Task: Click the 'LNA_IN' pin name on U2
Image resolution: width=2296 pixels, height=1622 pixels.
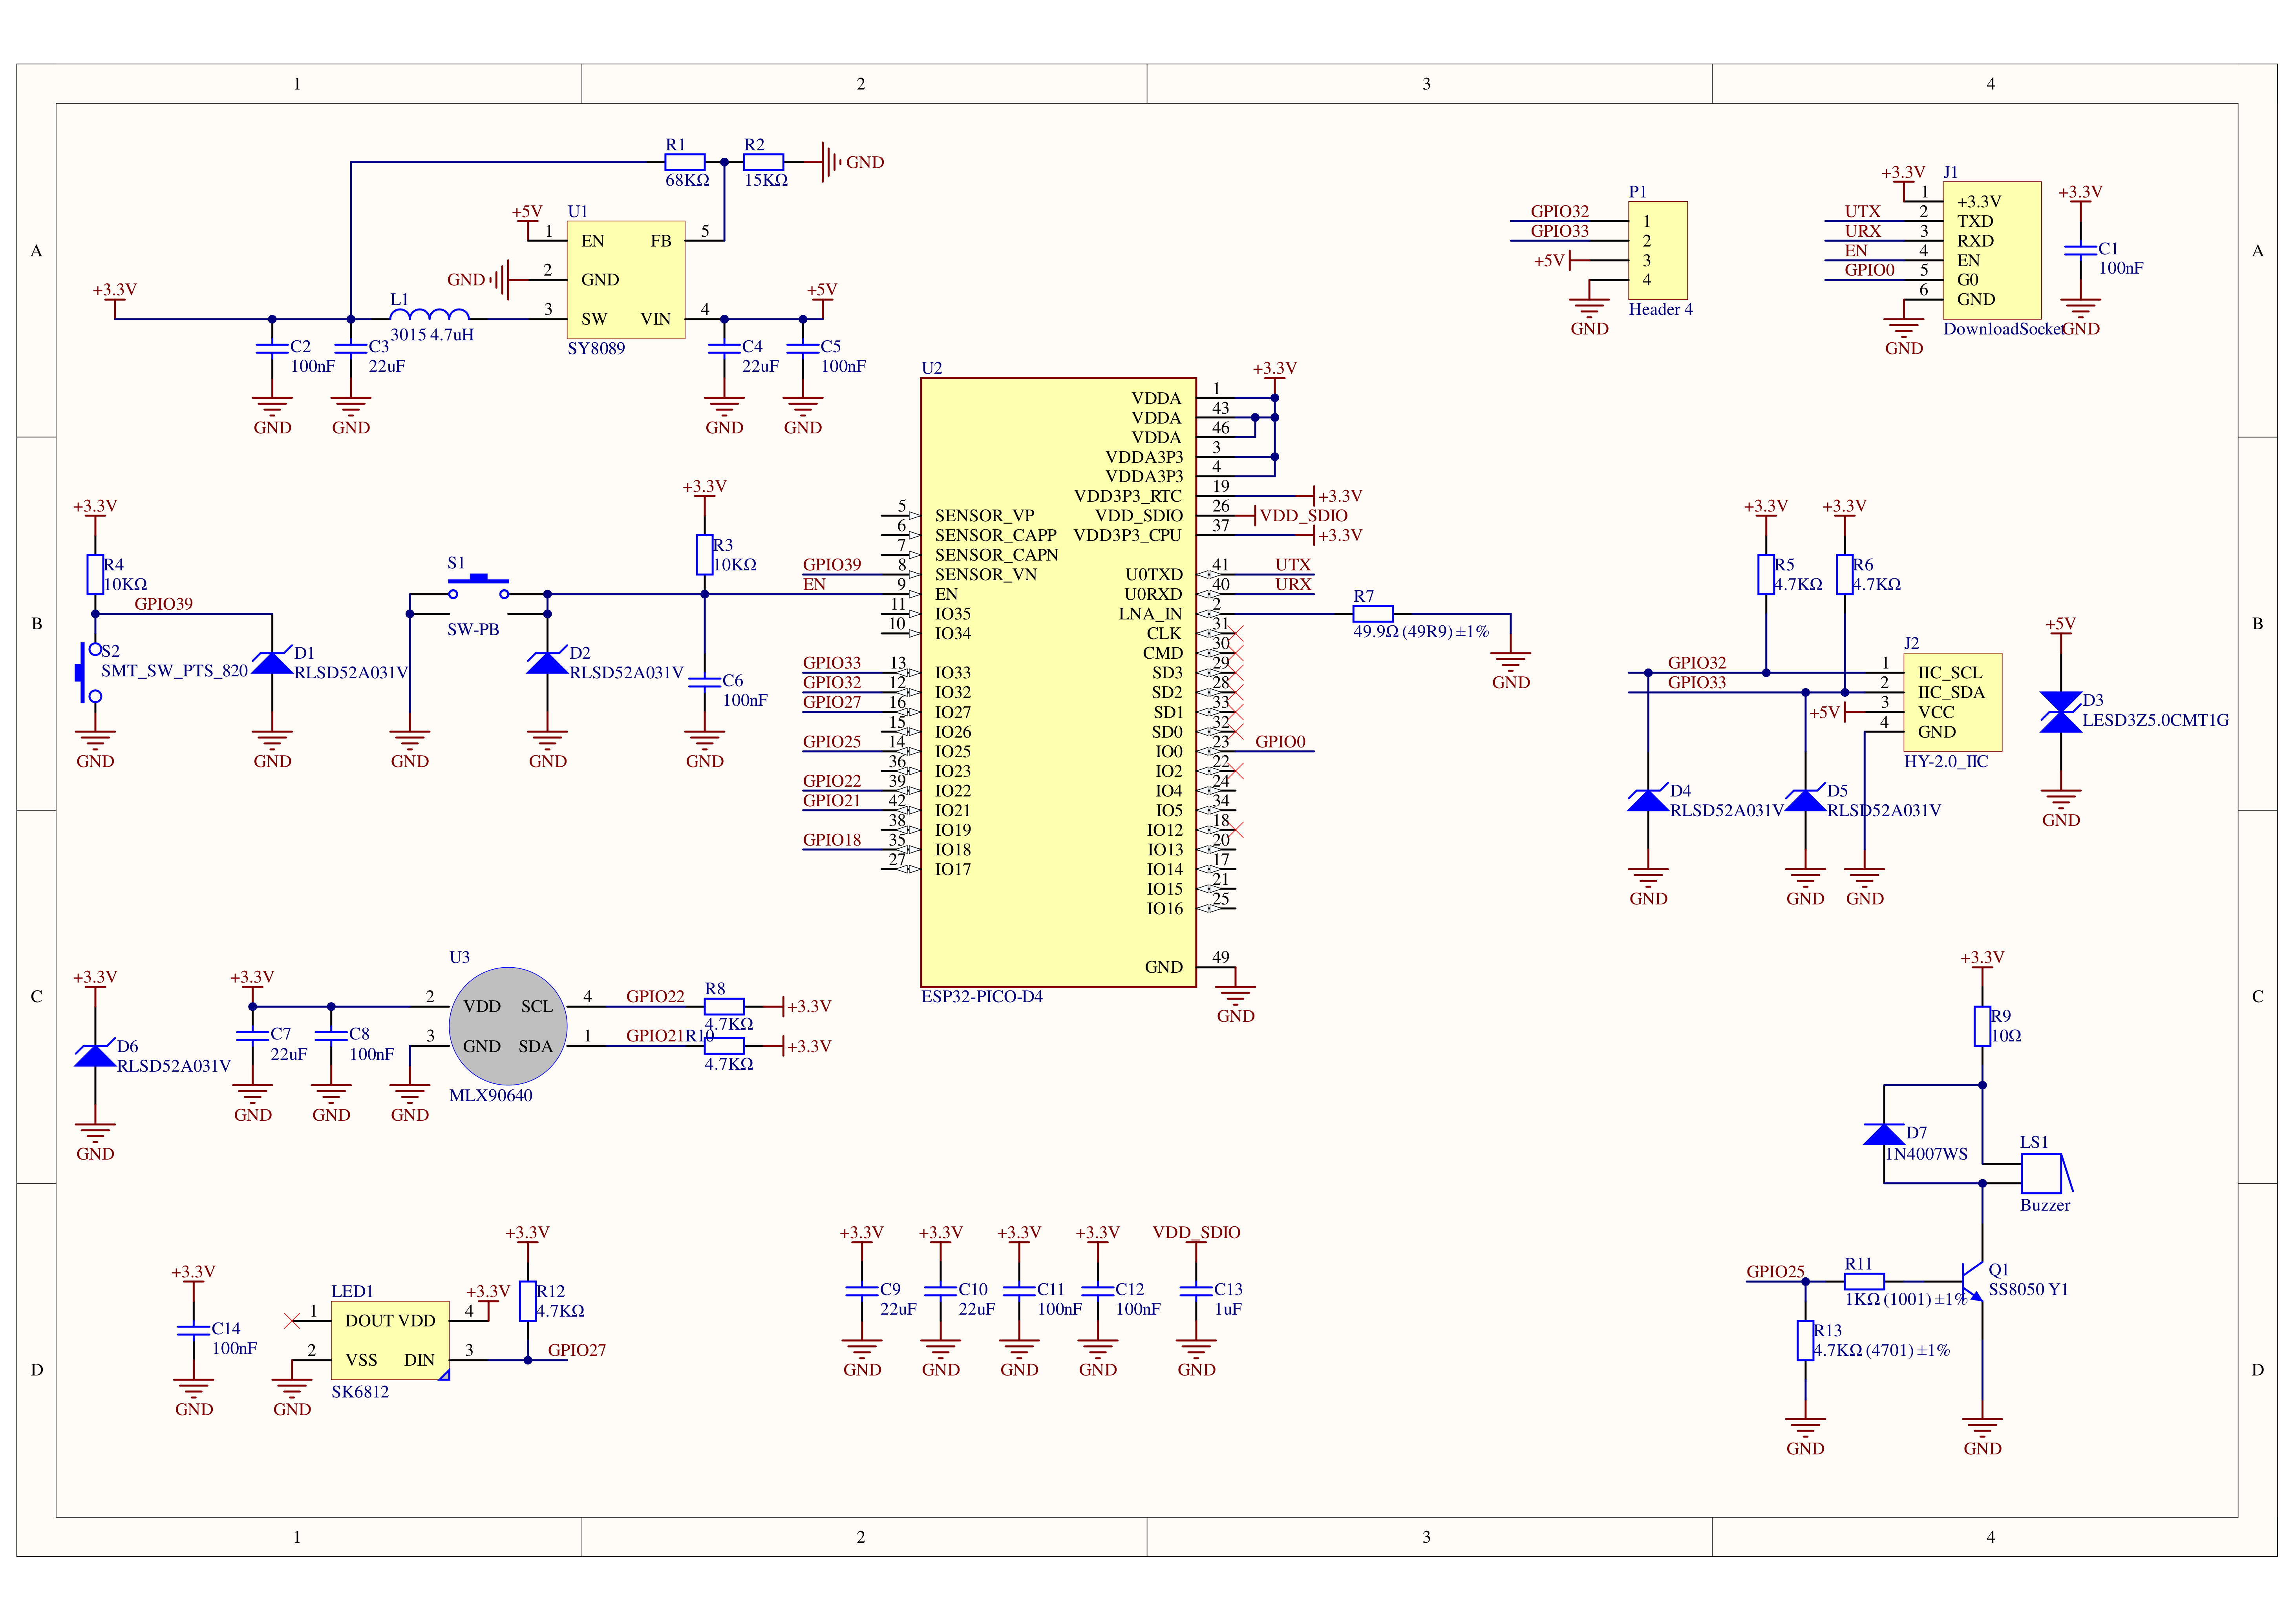Action: [x=1150, y=614]
